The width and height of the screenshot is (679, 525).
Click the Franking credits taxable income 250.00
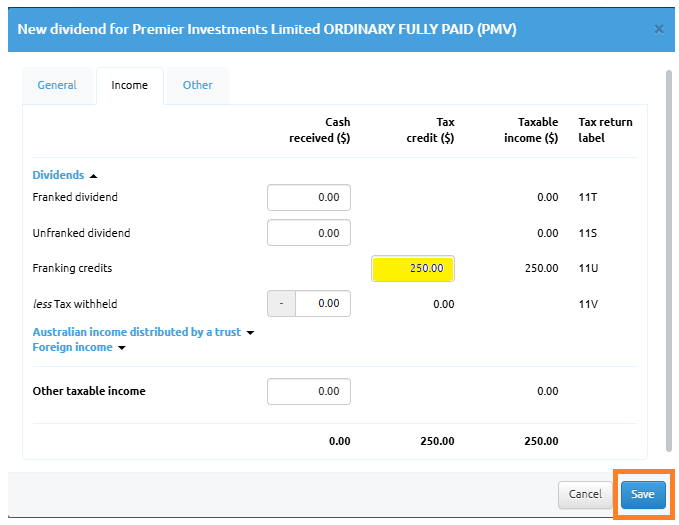pyautogui.click(x=541, y=269)
